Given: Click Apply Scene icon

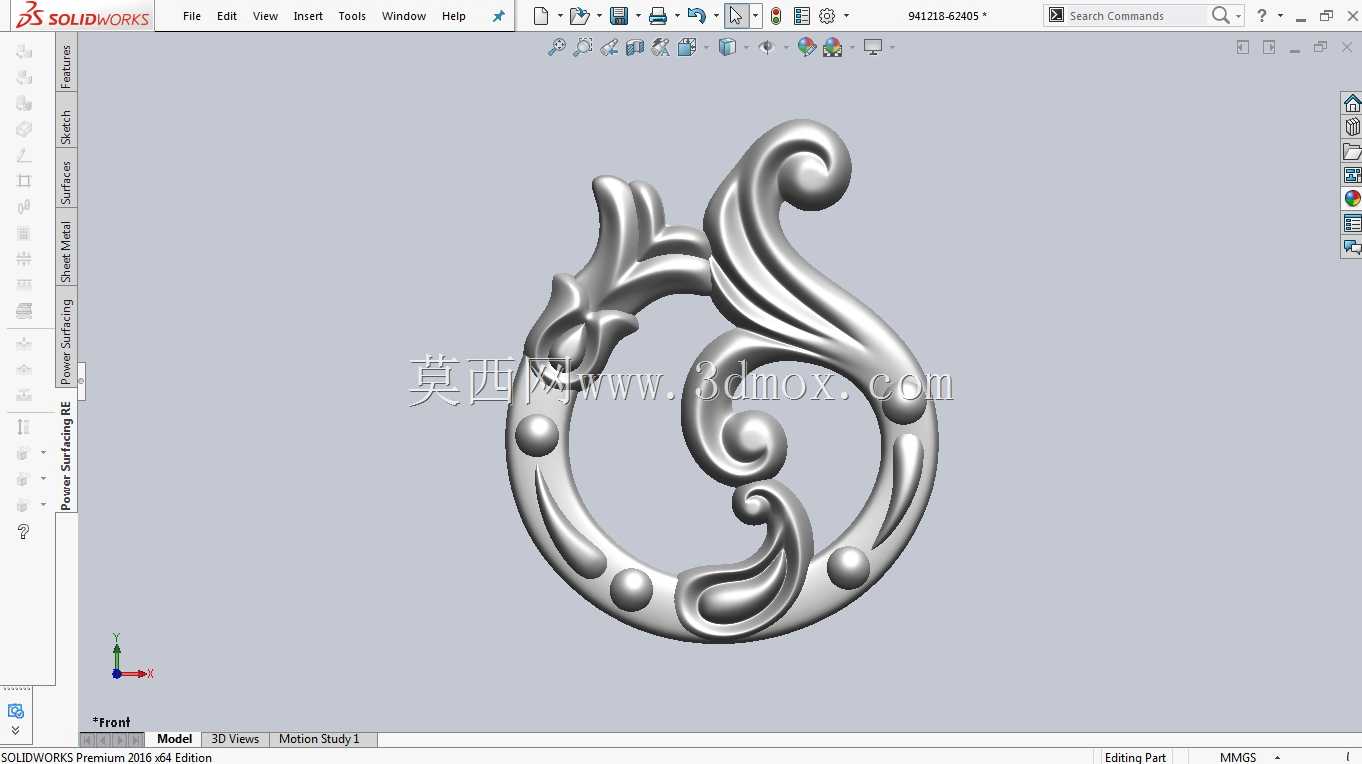Looking at the screenshot, I should click(x=833, y=47).
